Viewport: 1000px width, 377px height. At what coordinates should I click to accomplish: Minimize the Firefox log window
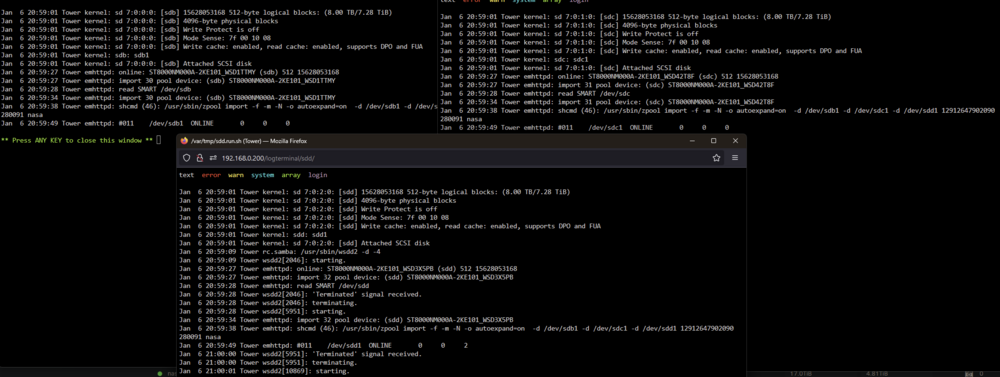pyautogui.click(x=691, y=141)
